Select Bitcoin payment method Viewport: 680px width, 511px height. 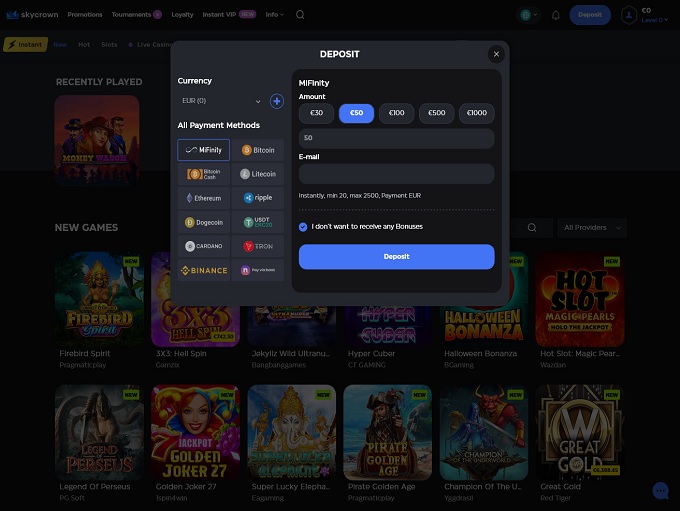click(x=258, y=150)
